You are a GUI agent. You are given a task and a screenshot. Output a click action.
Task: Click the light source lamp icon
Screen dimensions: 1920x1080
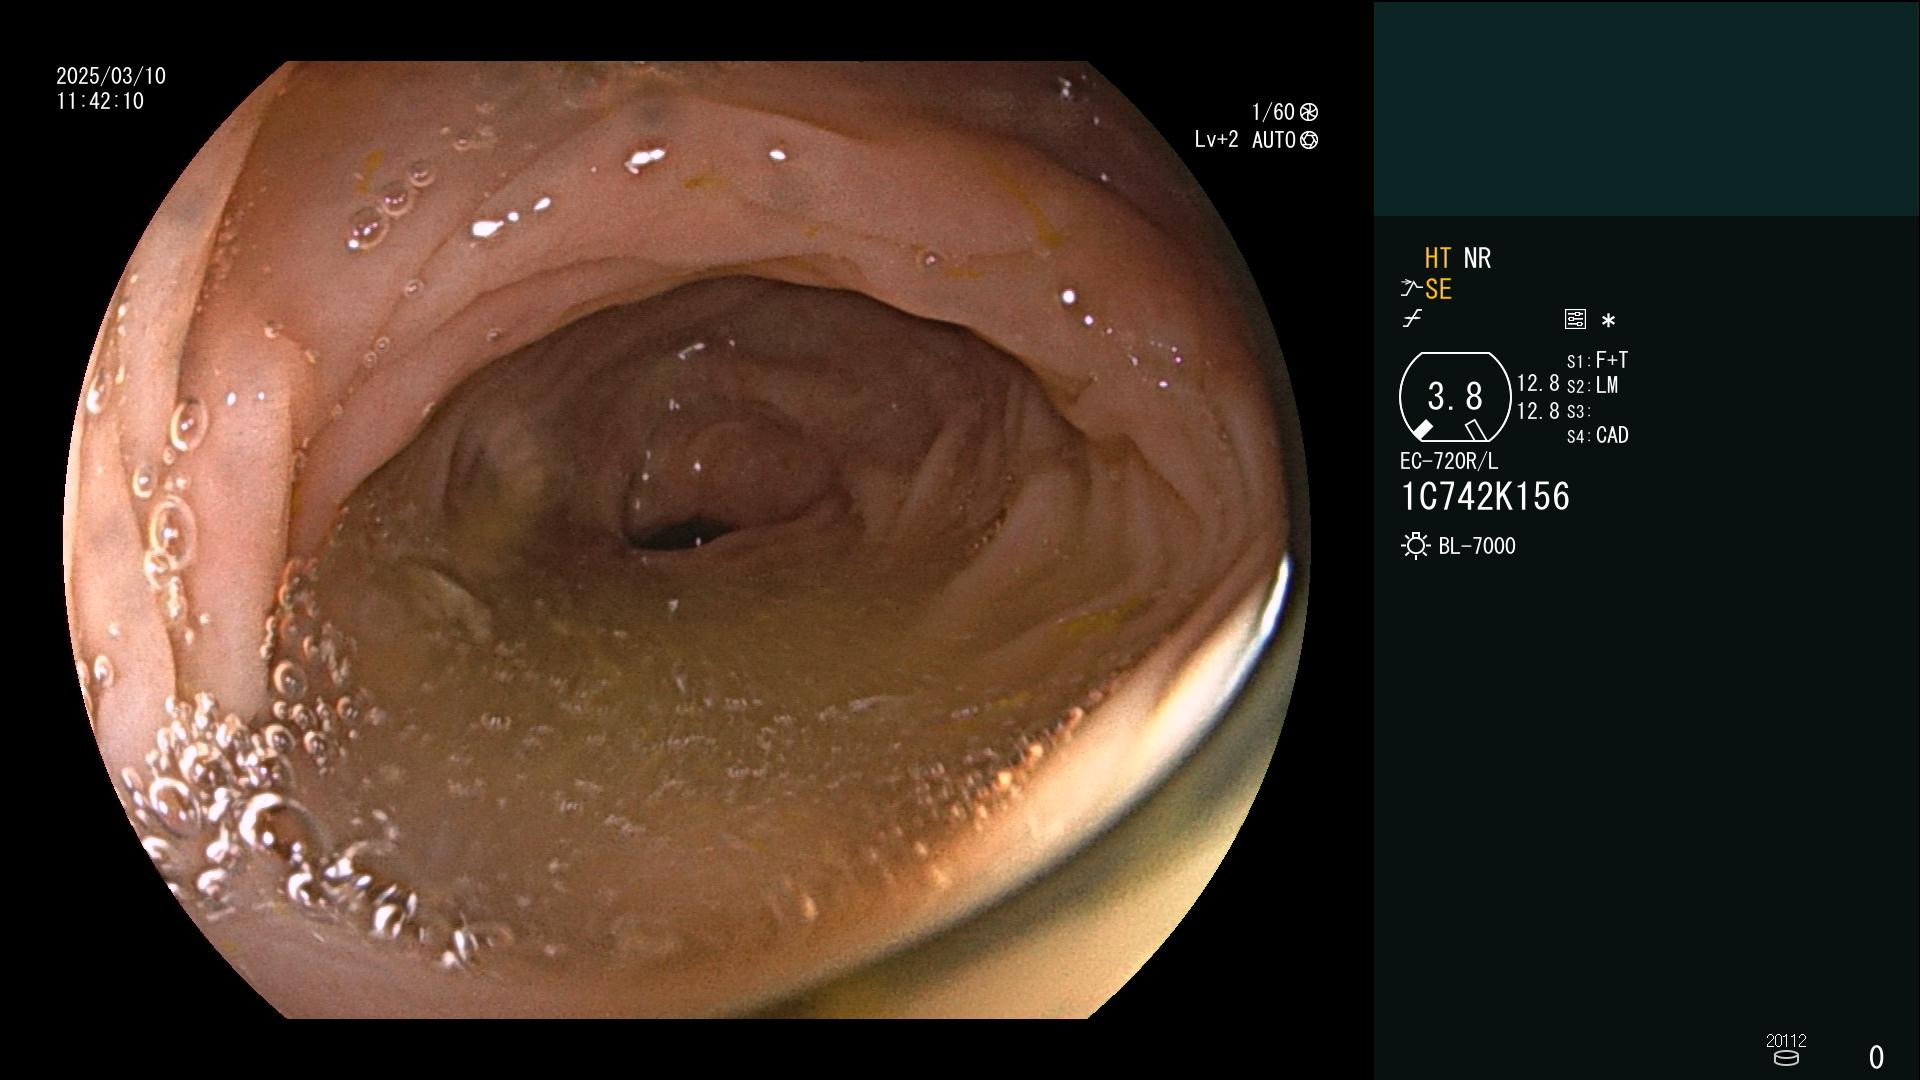tap(1415, 546)
